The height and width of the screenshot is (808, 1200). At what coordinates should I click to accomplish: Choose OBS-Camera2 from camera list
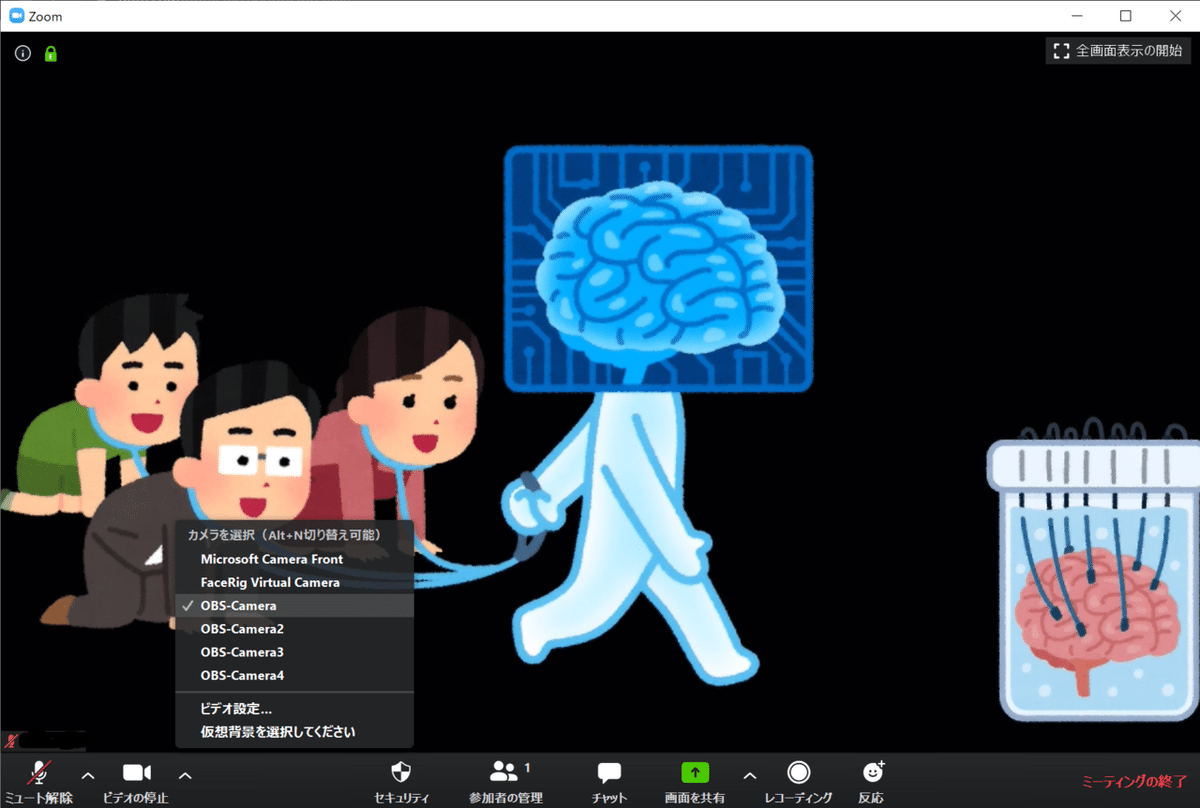coord(295,629)
